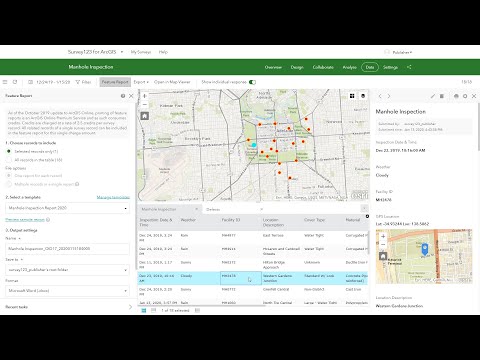This screenshot has width=480, height=360.
Task: Switch to the Collaborate tab
Action: coord(323,67)
